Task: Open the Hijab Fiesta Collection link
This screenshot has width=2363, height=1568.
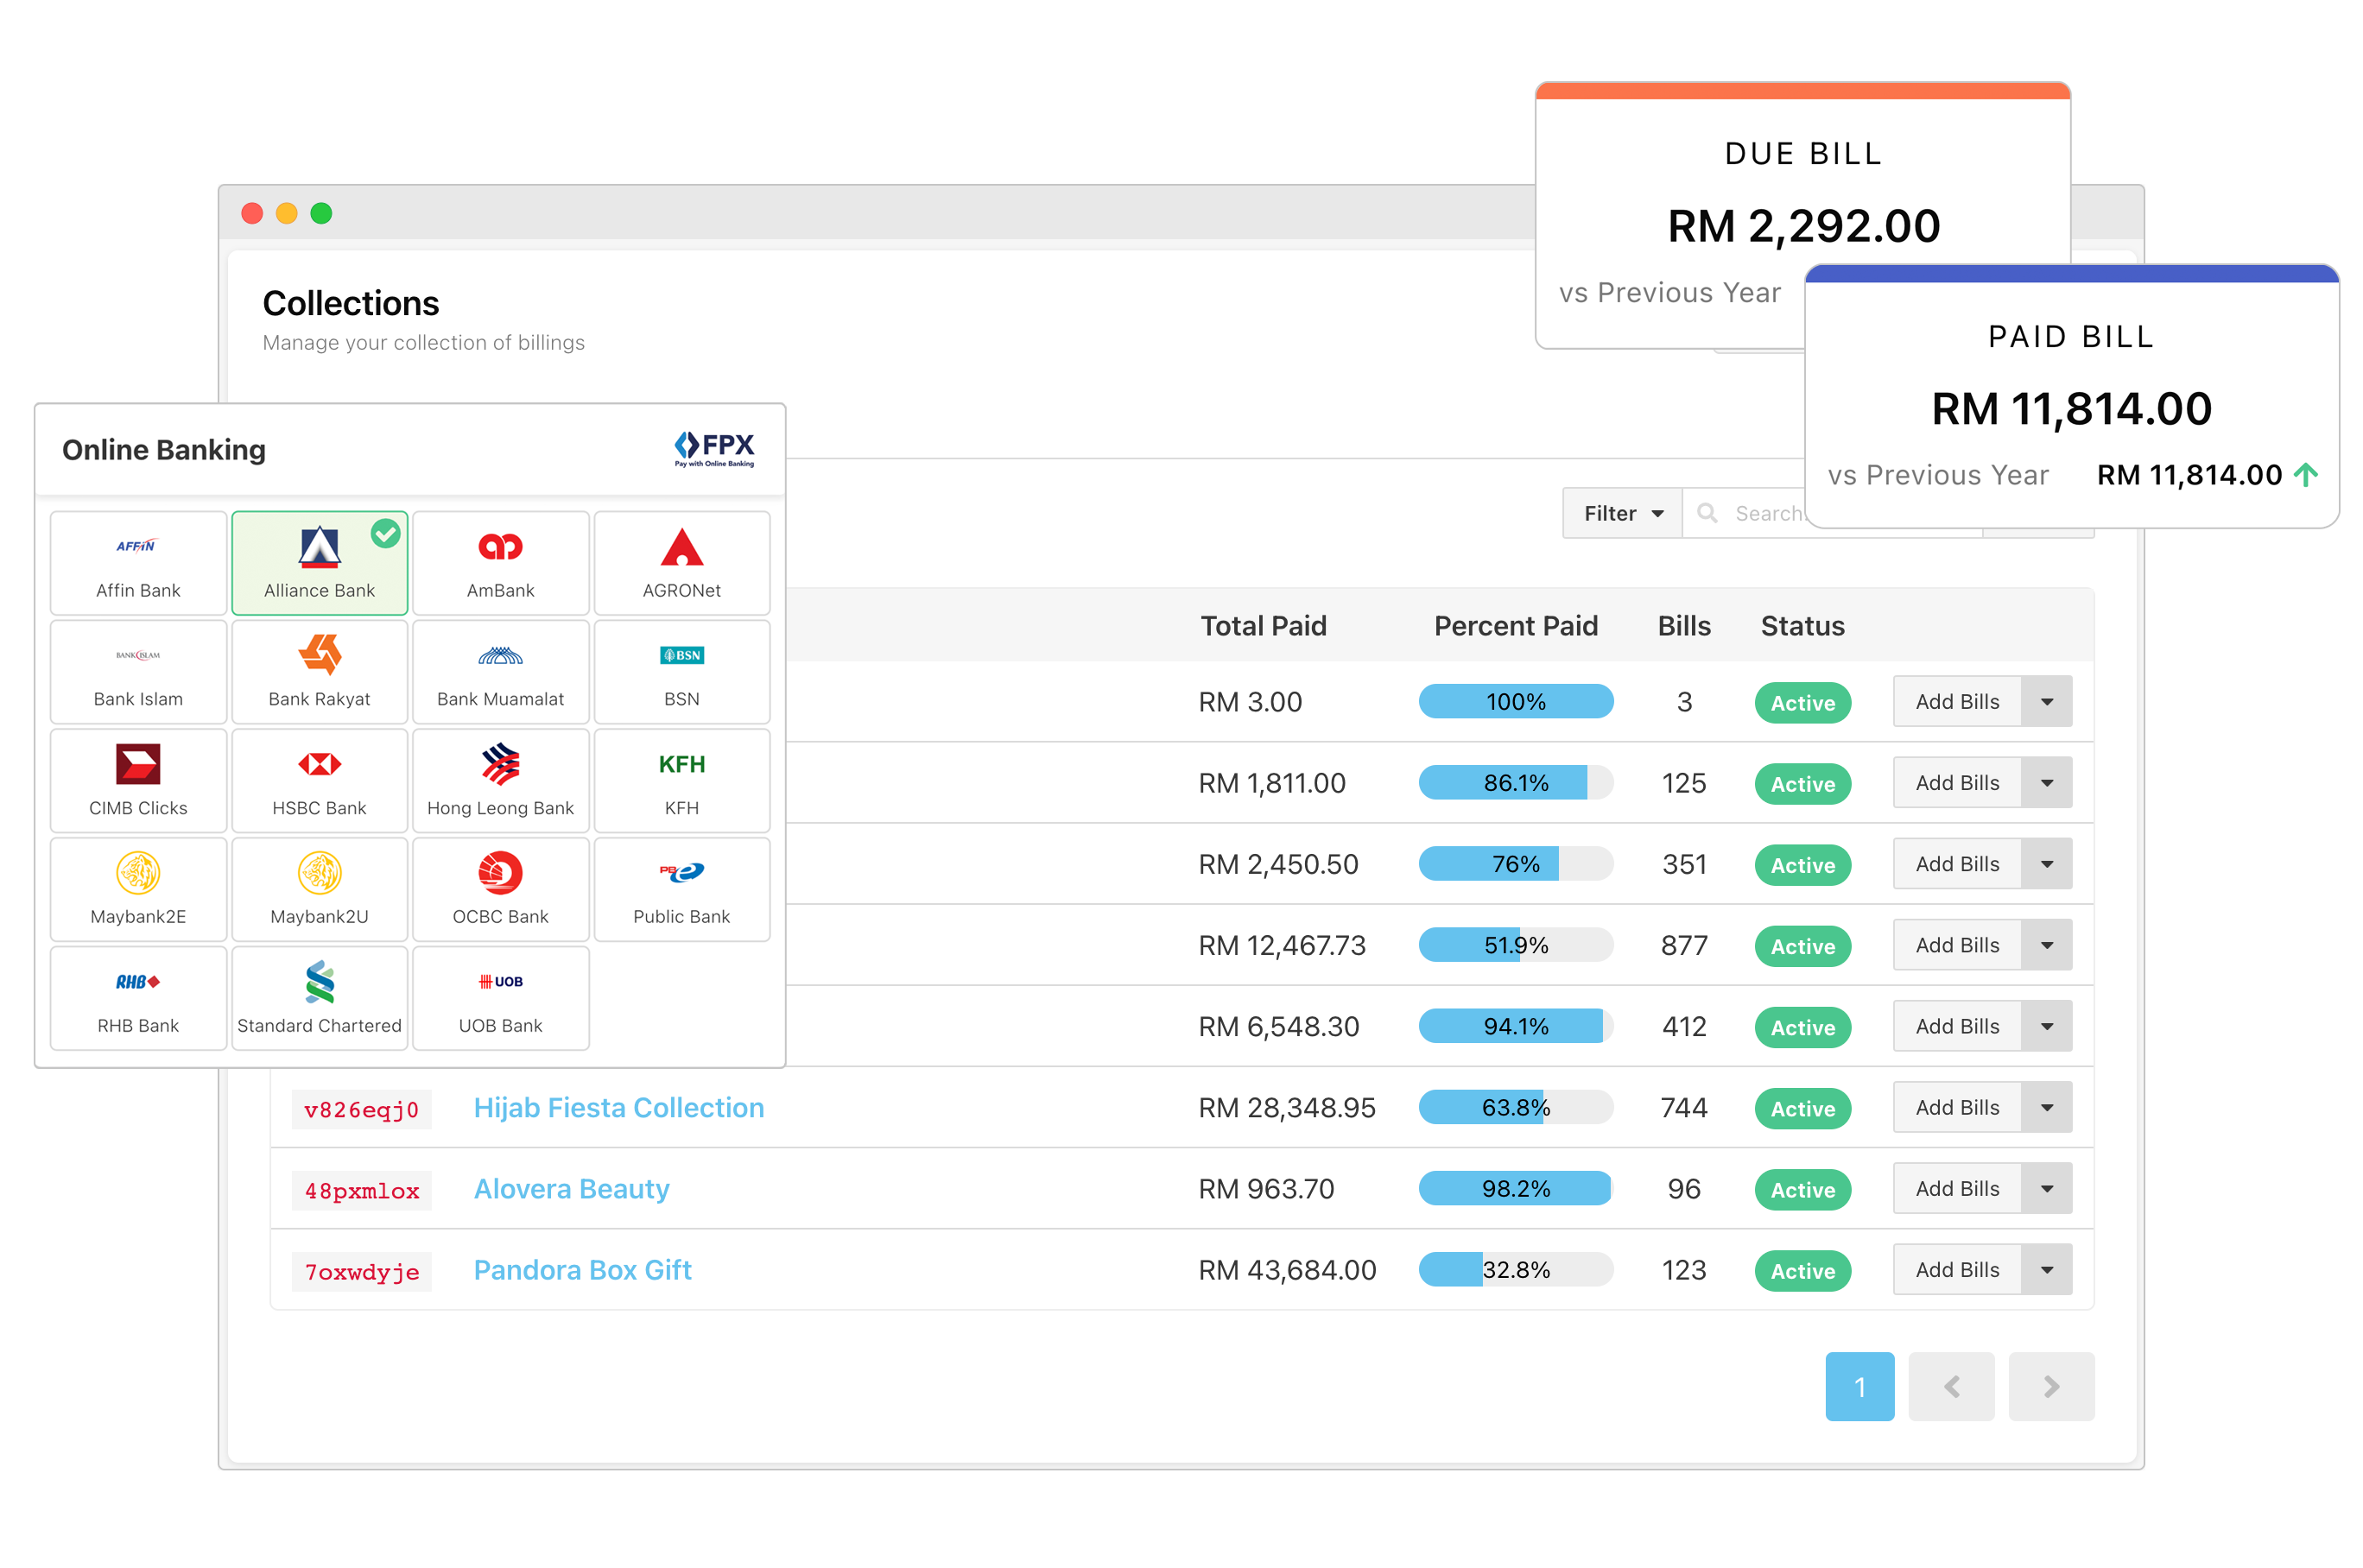Action: [x=618, y=1107]
